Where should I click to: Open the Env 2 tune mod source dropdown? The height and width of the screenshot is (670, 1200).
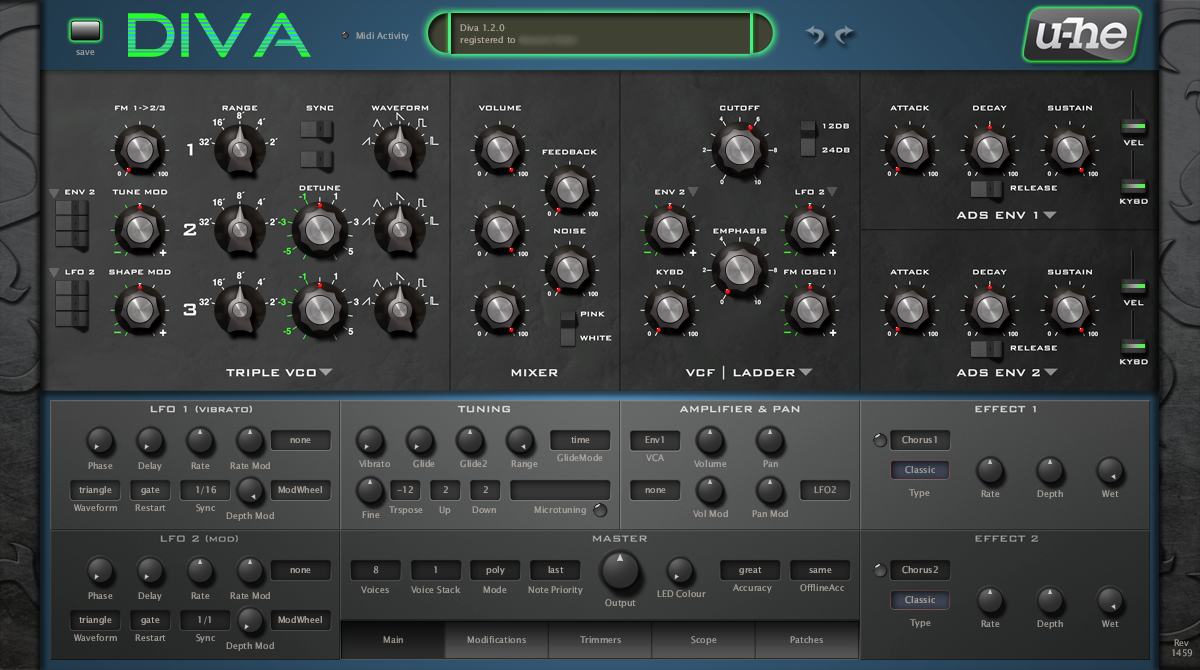coord(54,192)
